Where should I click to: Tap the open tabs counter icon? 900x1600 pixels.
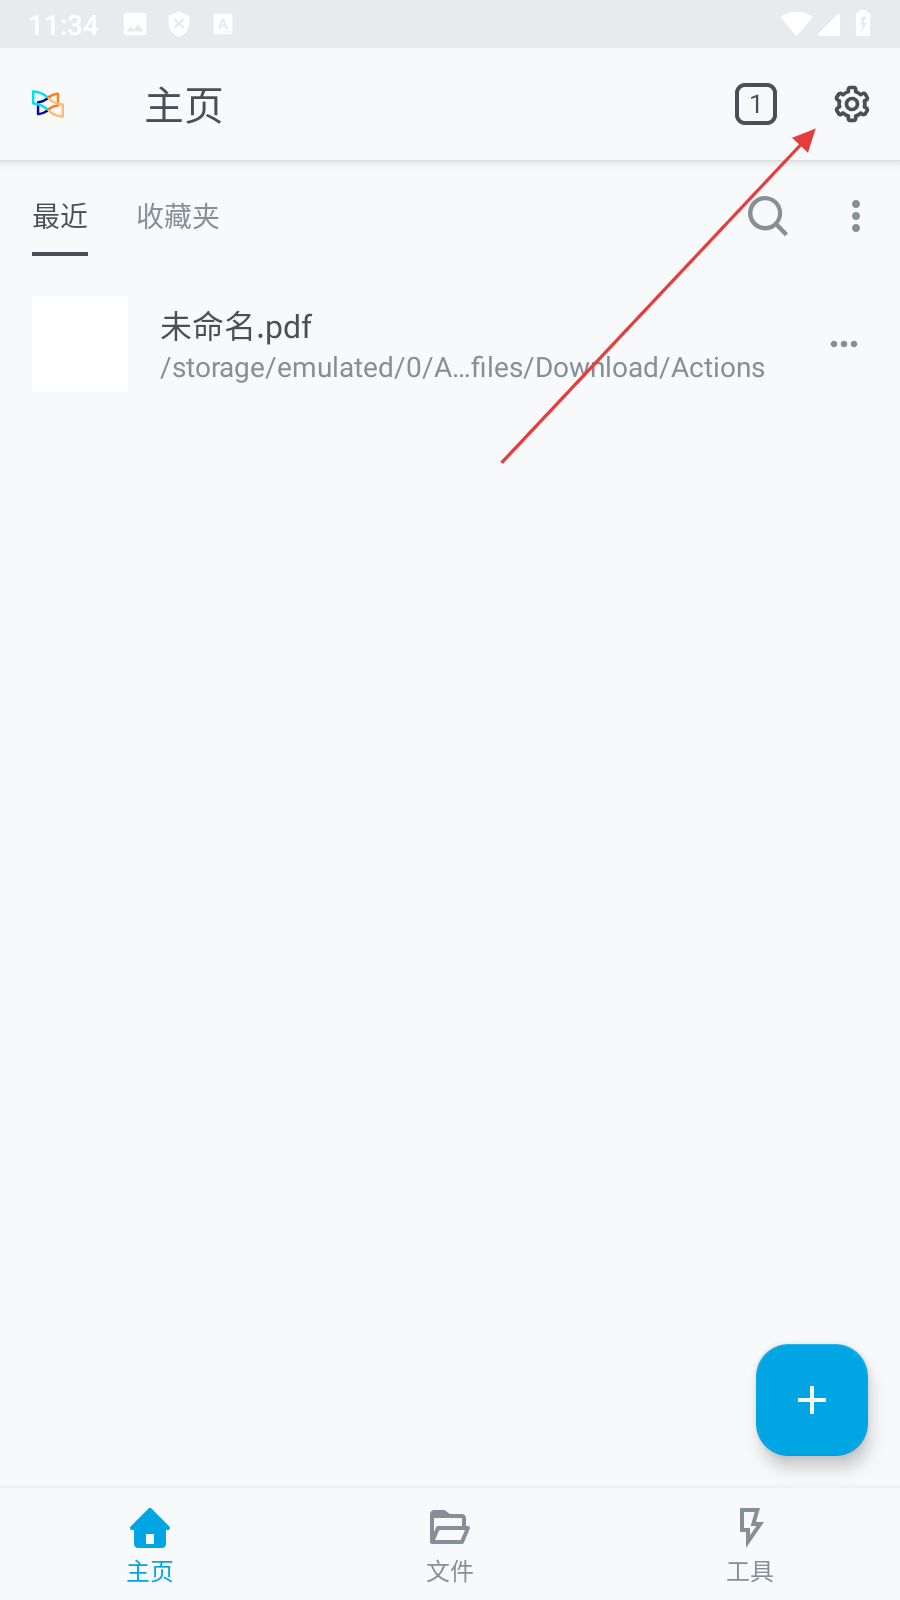point(756,104)
